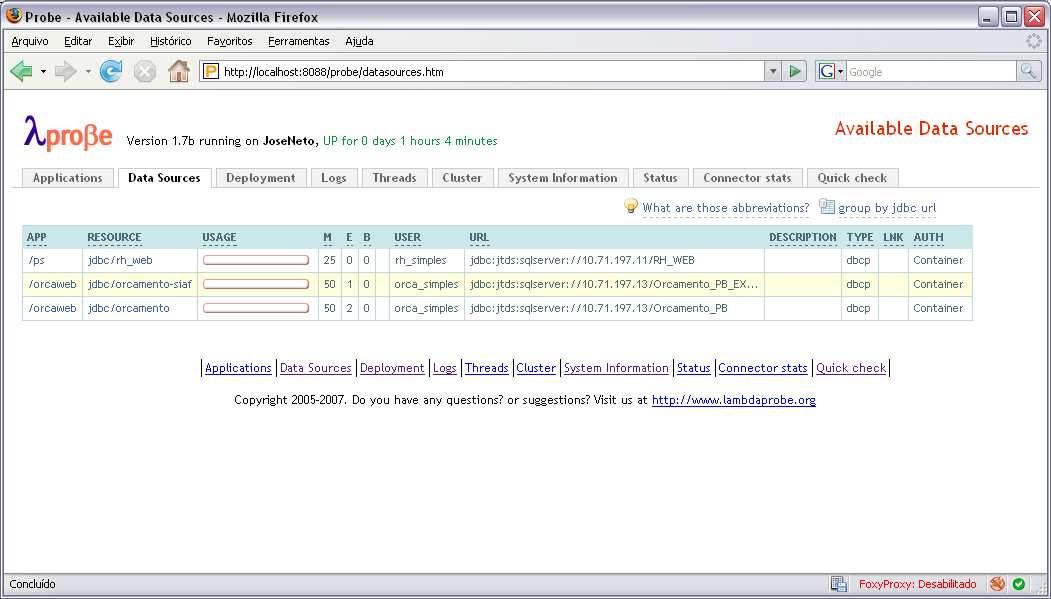Click the green Go arrow button

coord(795,71)
